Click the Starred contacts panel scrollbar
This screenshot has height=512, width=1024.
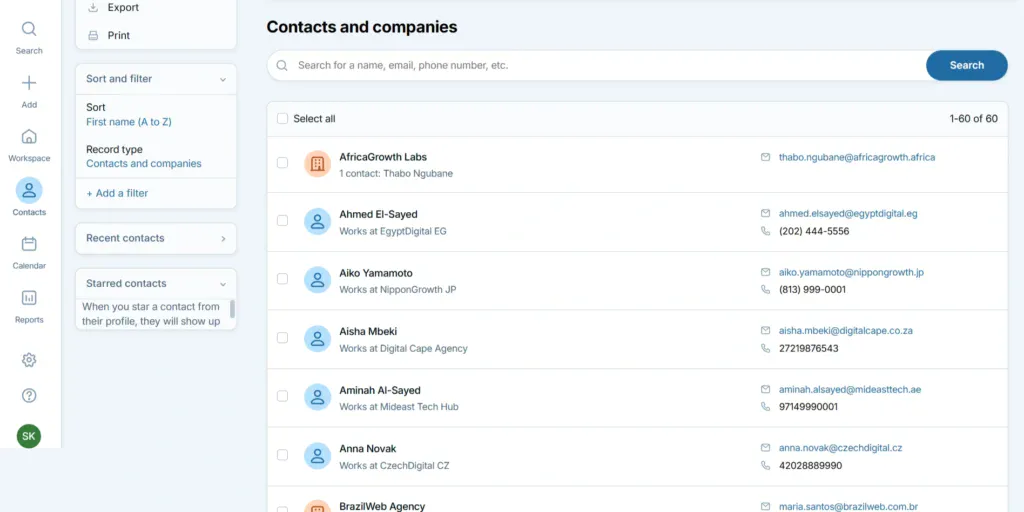point(232,309)
